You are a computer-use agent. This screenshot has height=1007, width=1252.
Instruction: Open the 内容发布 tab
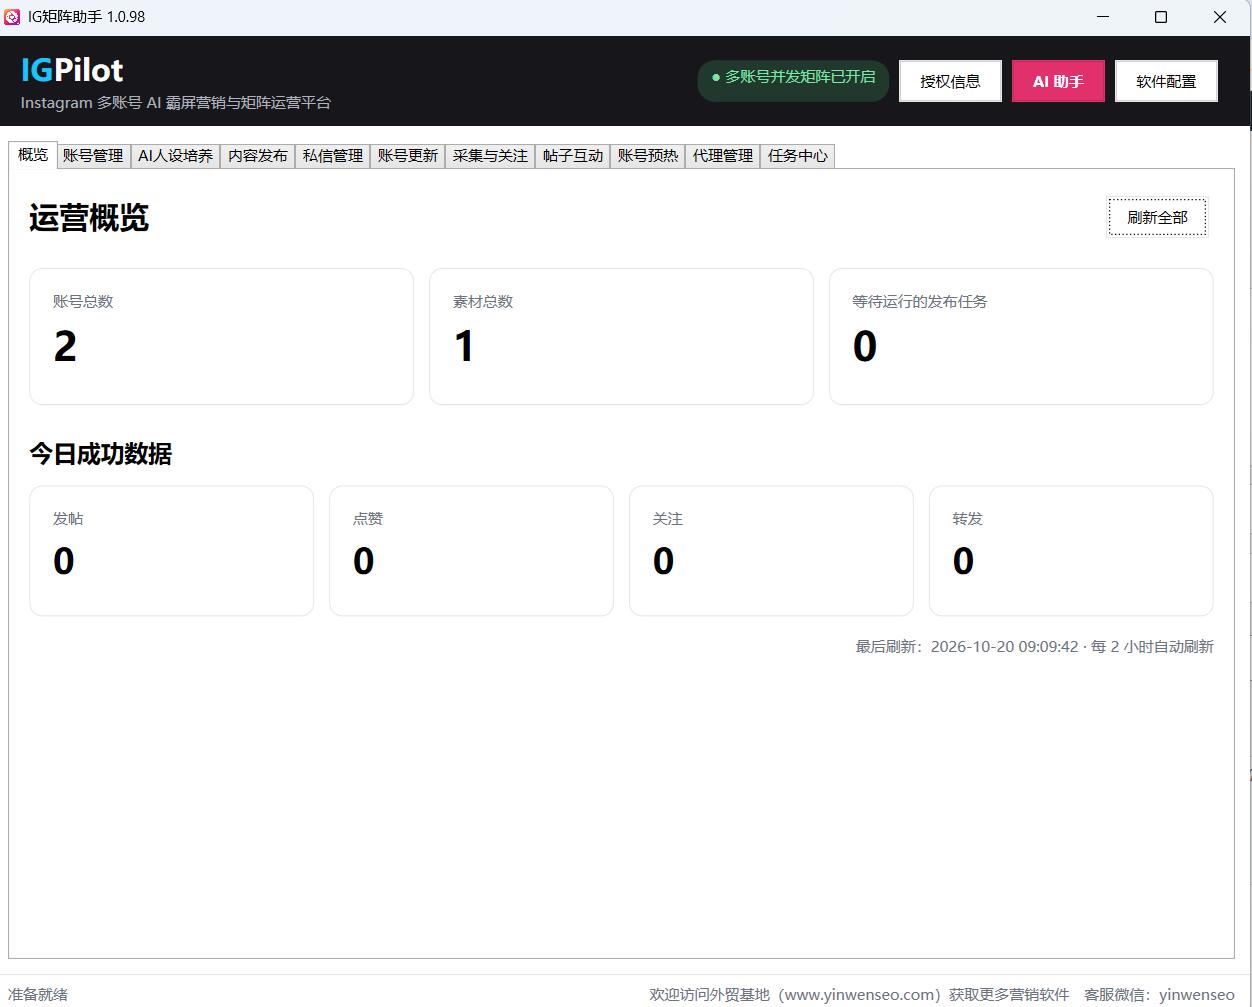tap(258, 156)
